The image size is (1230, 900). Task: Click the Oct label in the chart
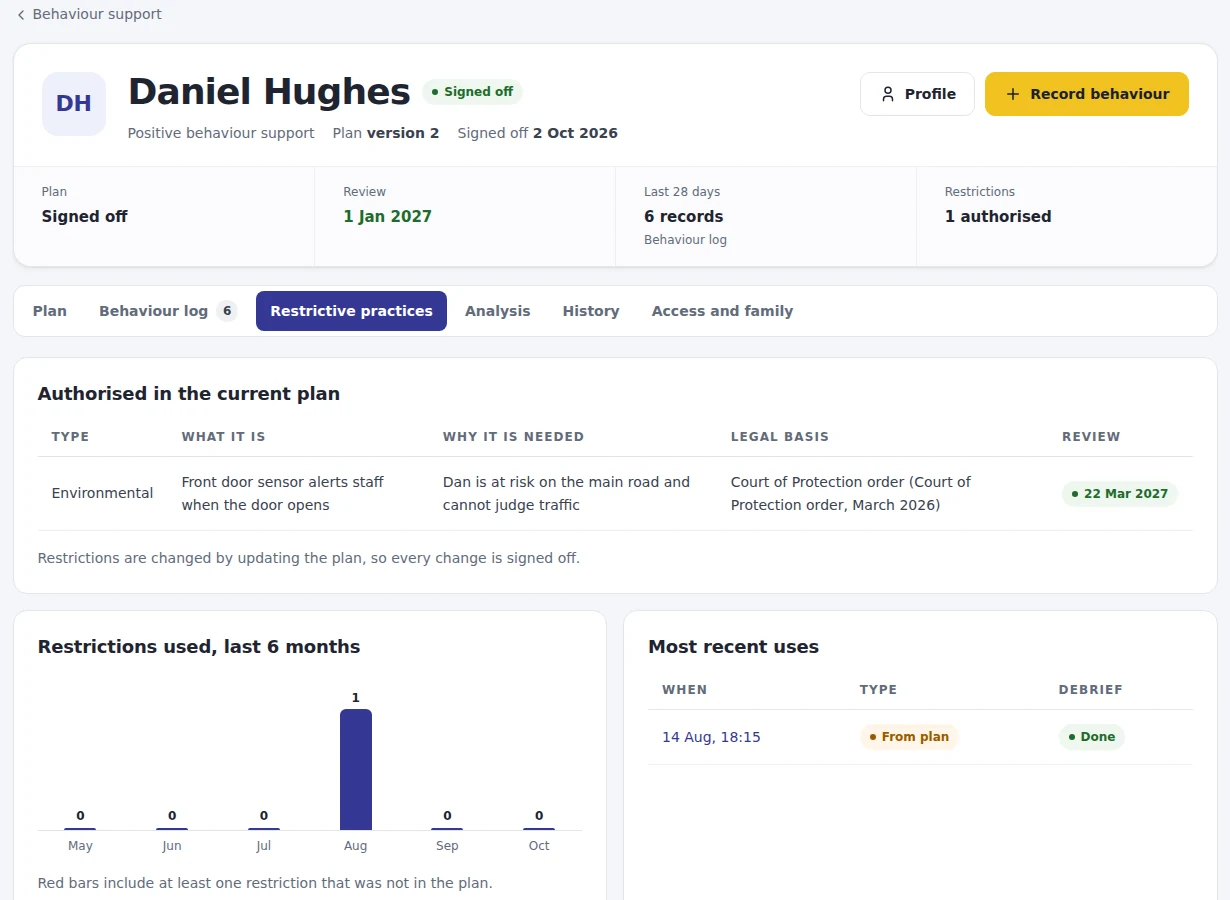pos(539,846)
